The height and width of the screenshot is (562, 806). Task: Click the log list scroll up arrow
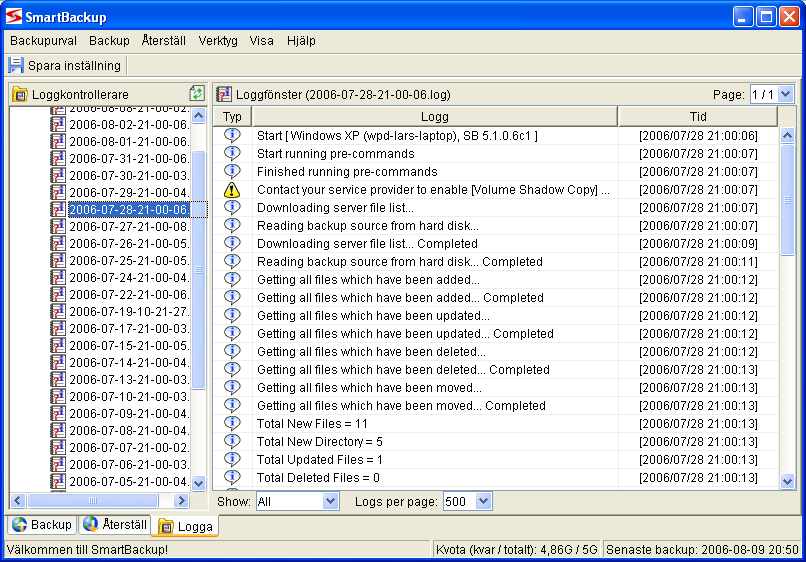(199, 116)
